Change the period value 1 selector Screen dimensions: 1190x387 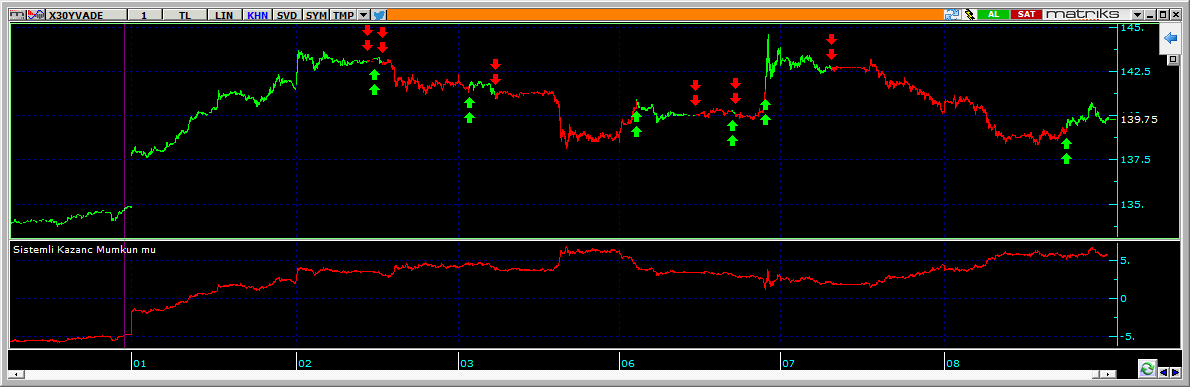pyautogui.click(x=143, y=14)
